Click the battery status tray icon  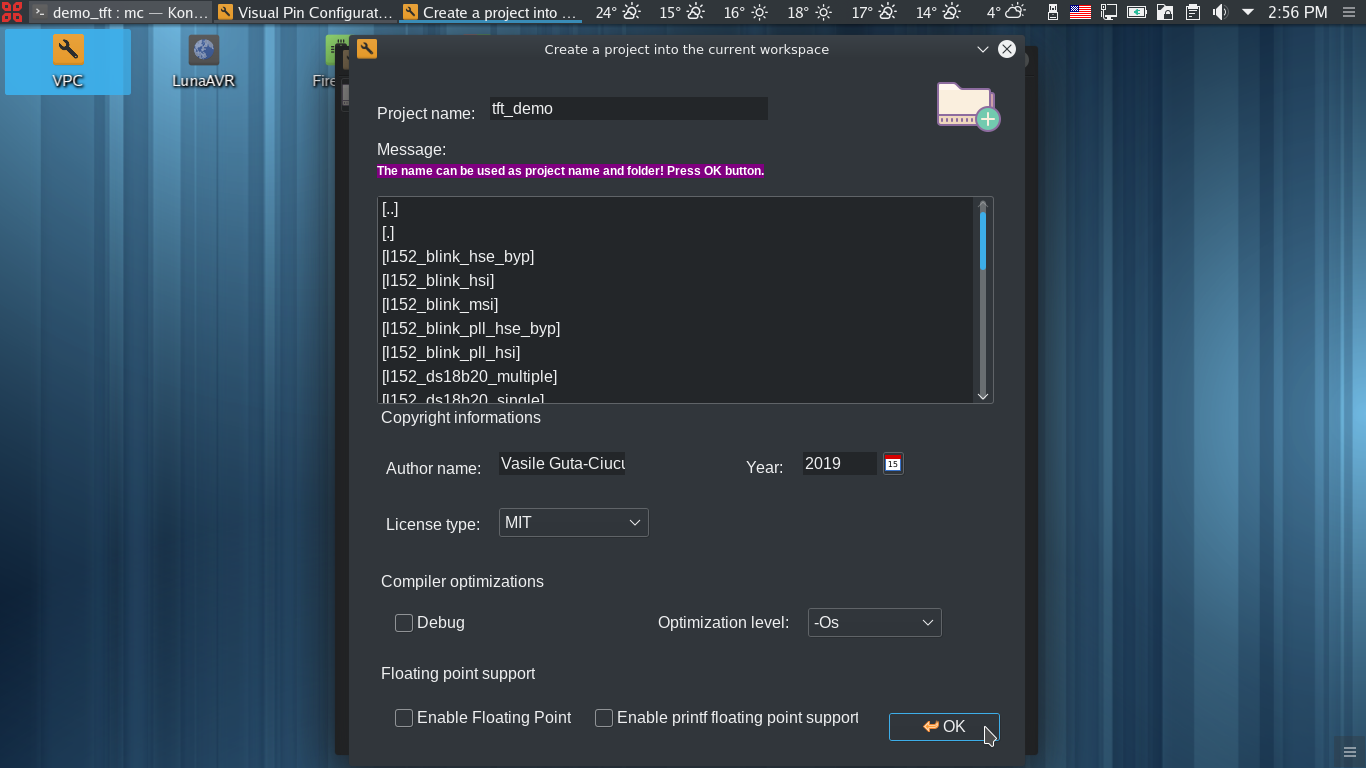(x=1136, y=13)
